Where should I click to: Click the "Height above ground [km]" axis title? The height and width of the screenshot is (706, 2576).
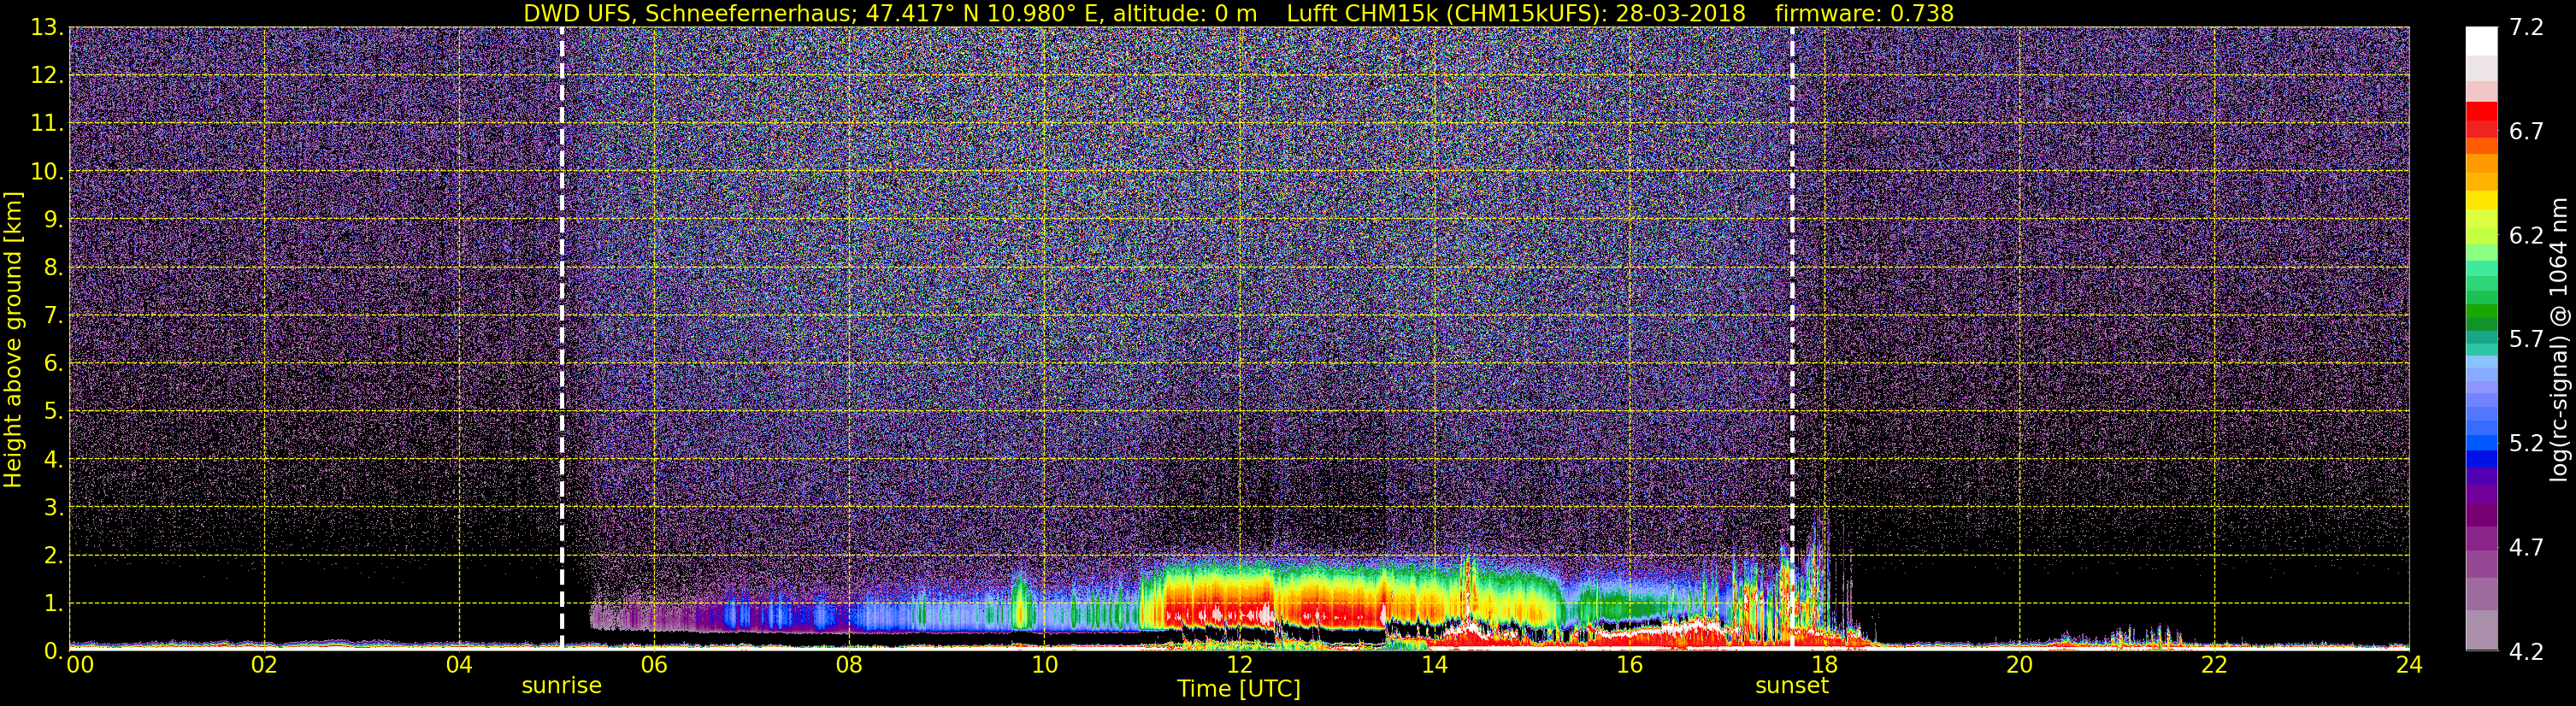pyautogui.click(x=13, y=339)
